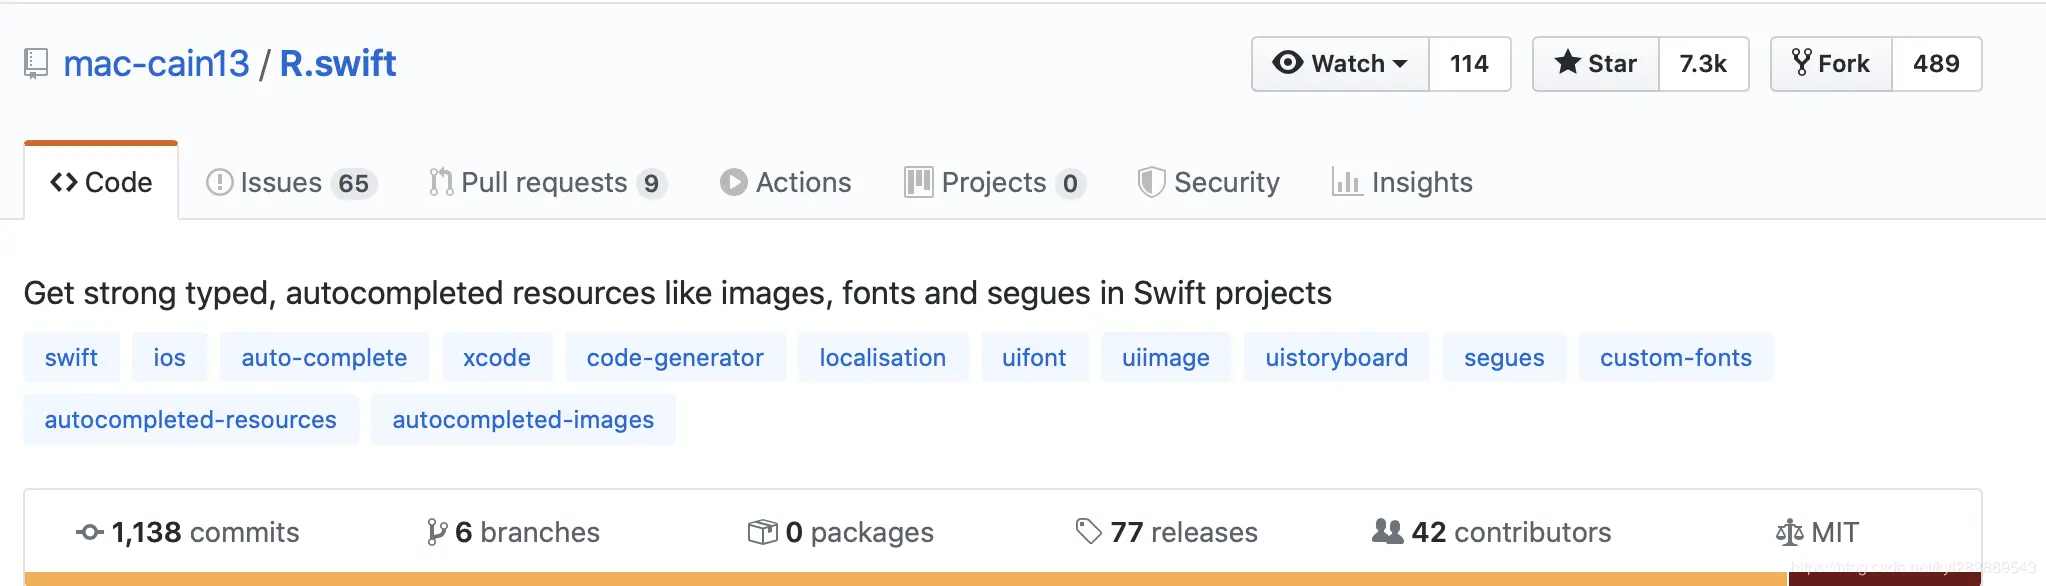
Task: Open the Pull requests tab
Action: 547,182
